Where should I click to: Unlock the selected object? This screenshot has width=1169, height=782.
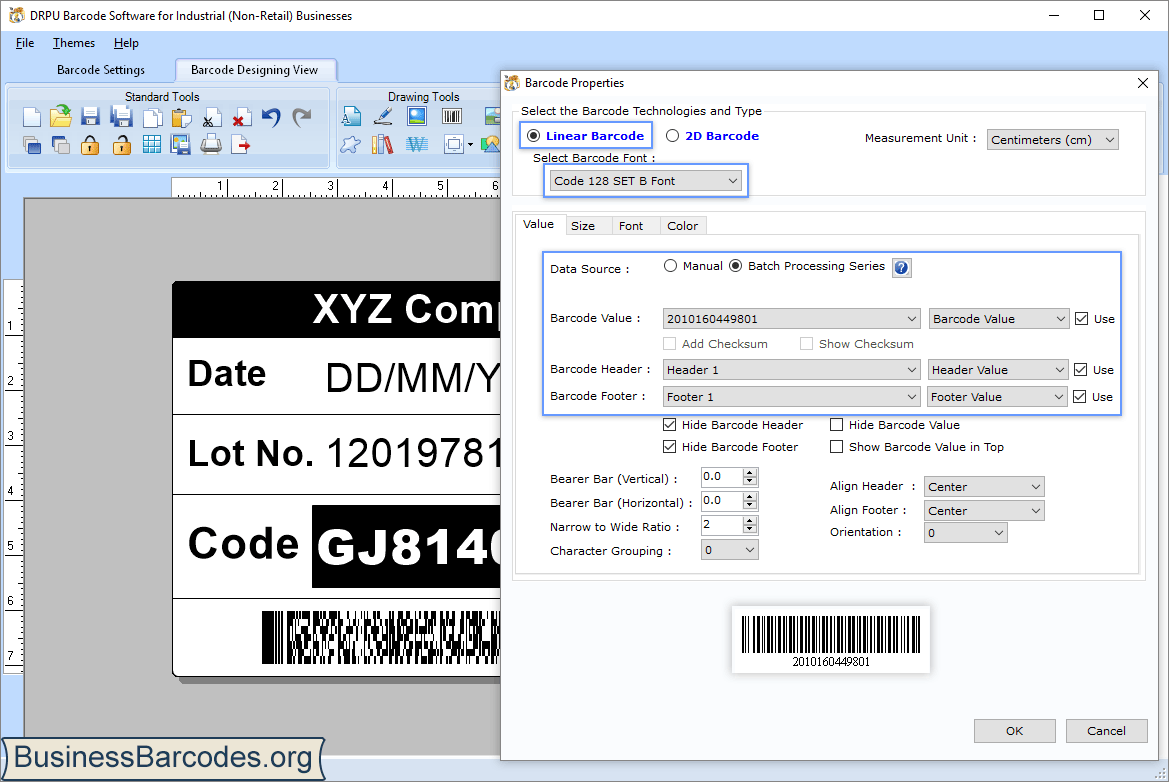click(x=121, y=145)
